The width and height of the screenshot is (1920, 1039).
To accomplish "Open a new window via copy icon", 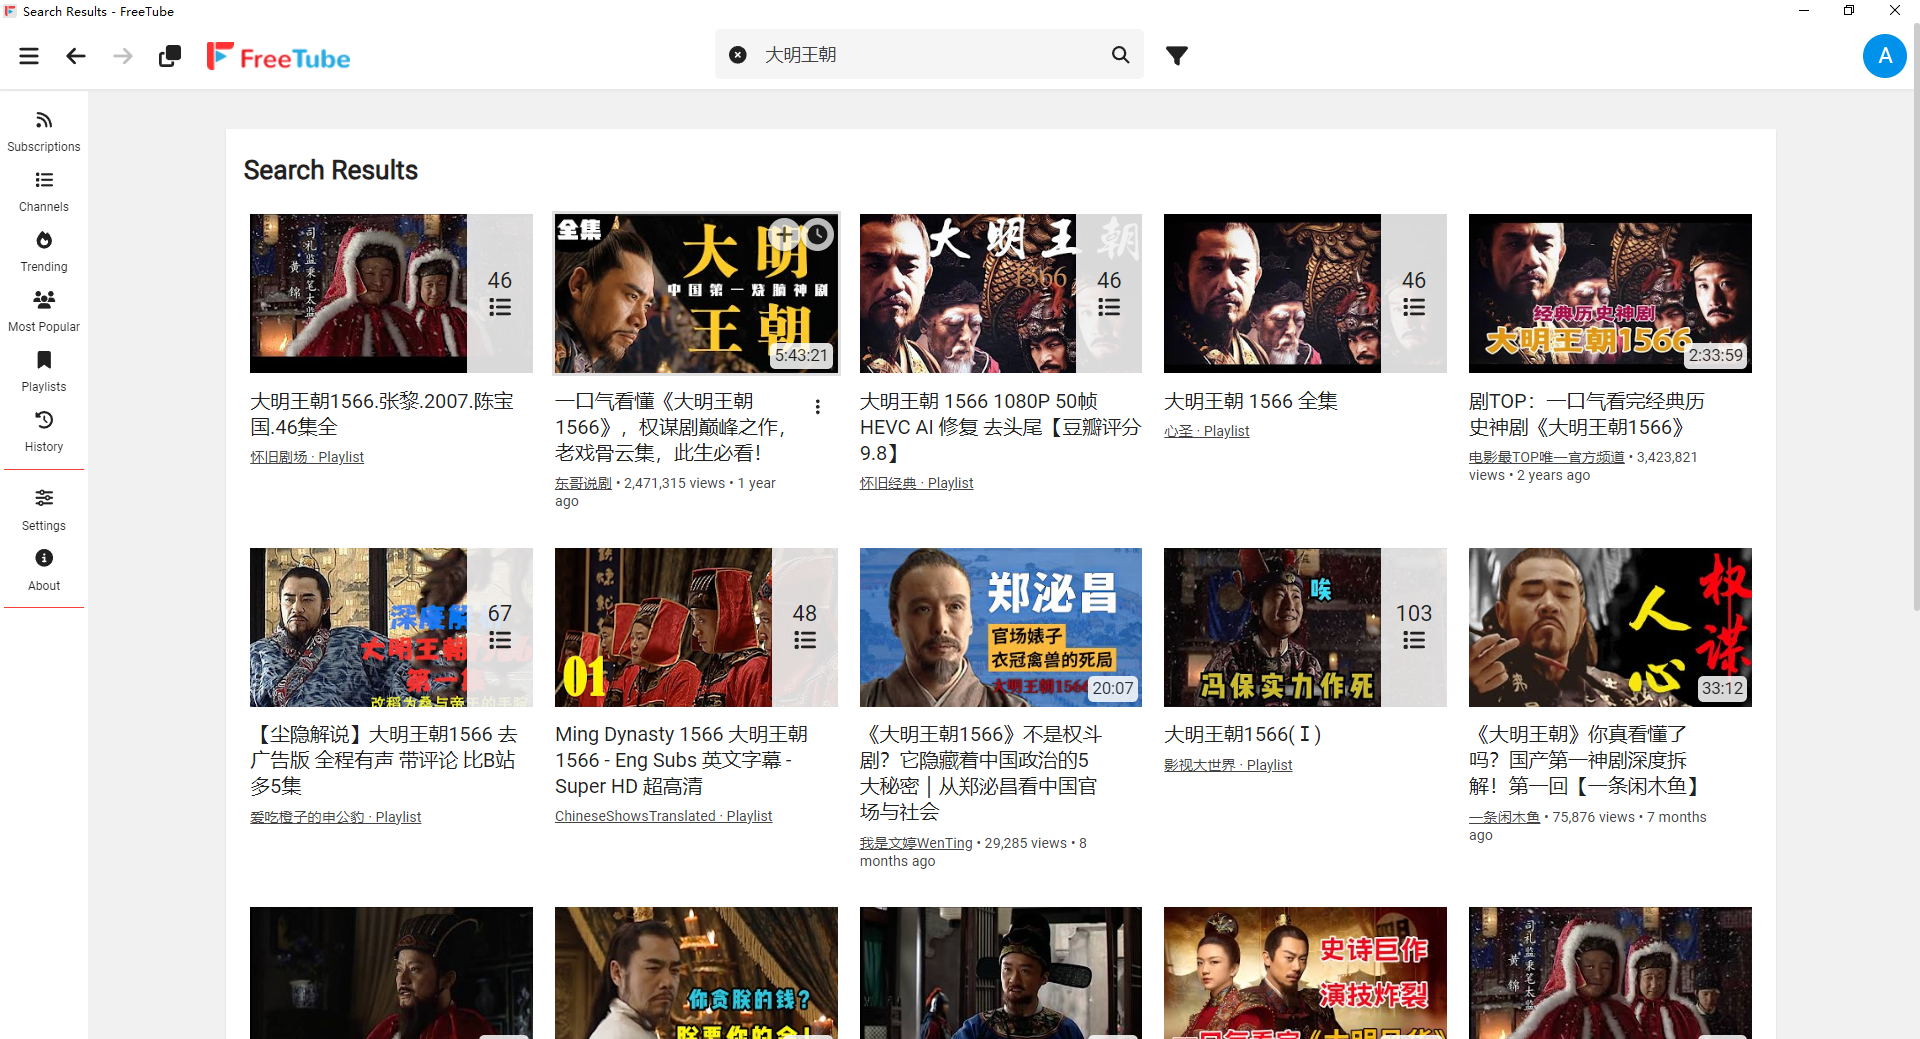I will click(x=170, y=56).
